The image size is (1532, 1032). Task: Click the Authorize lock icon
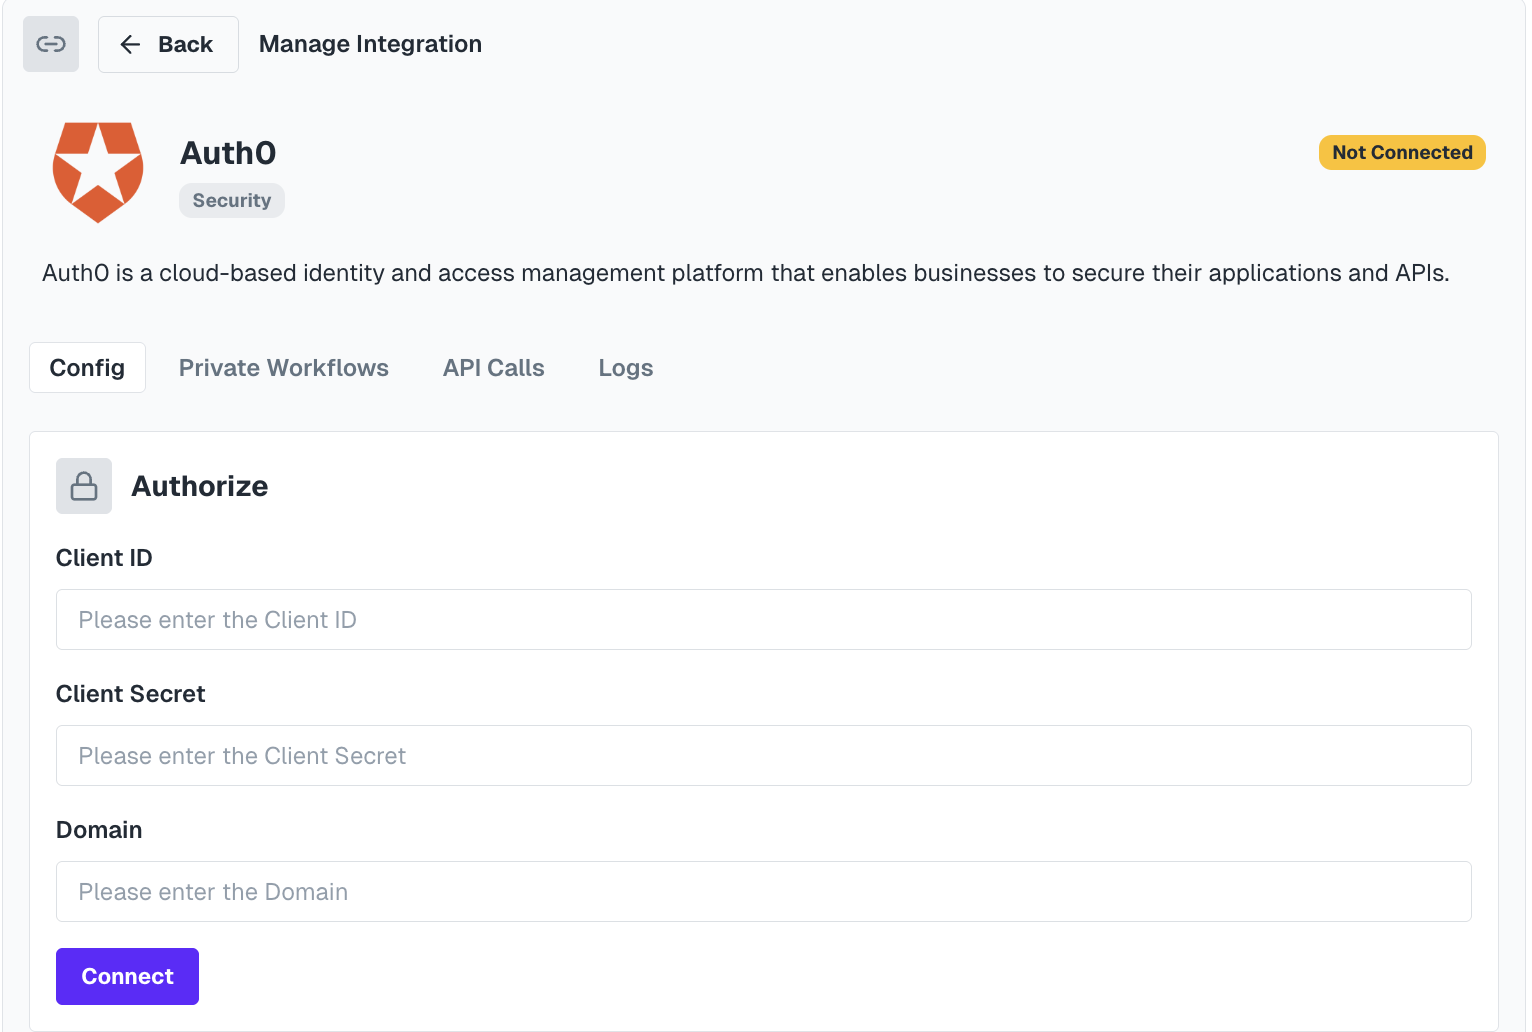[x=84, y=486]
